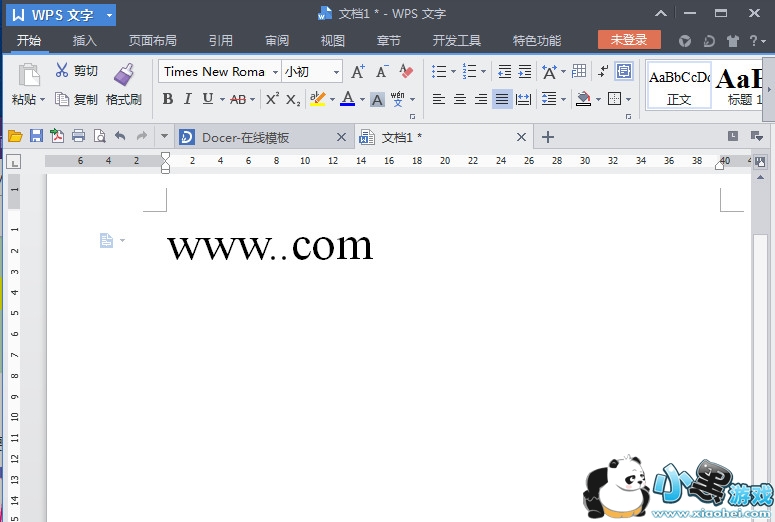Add a new document tab with plus
The width and height of the screenshot is (775, 522).
[548, 137]
